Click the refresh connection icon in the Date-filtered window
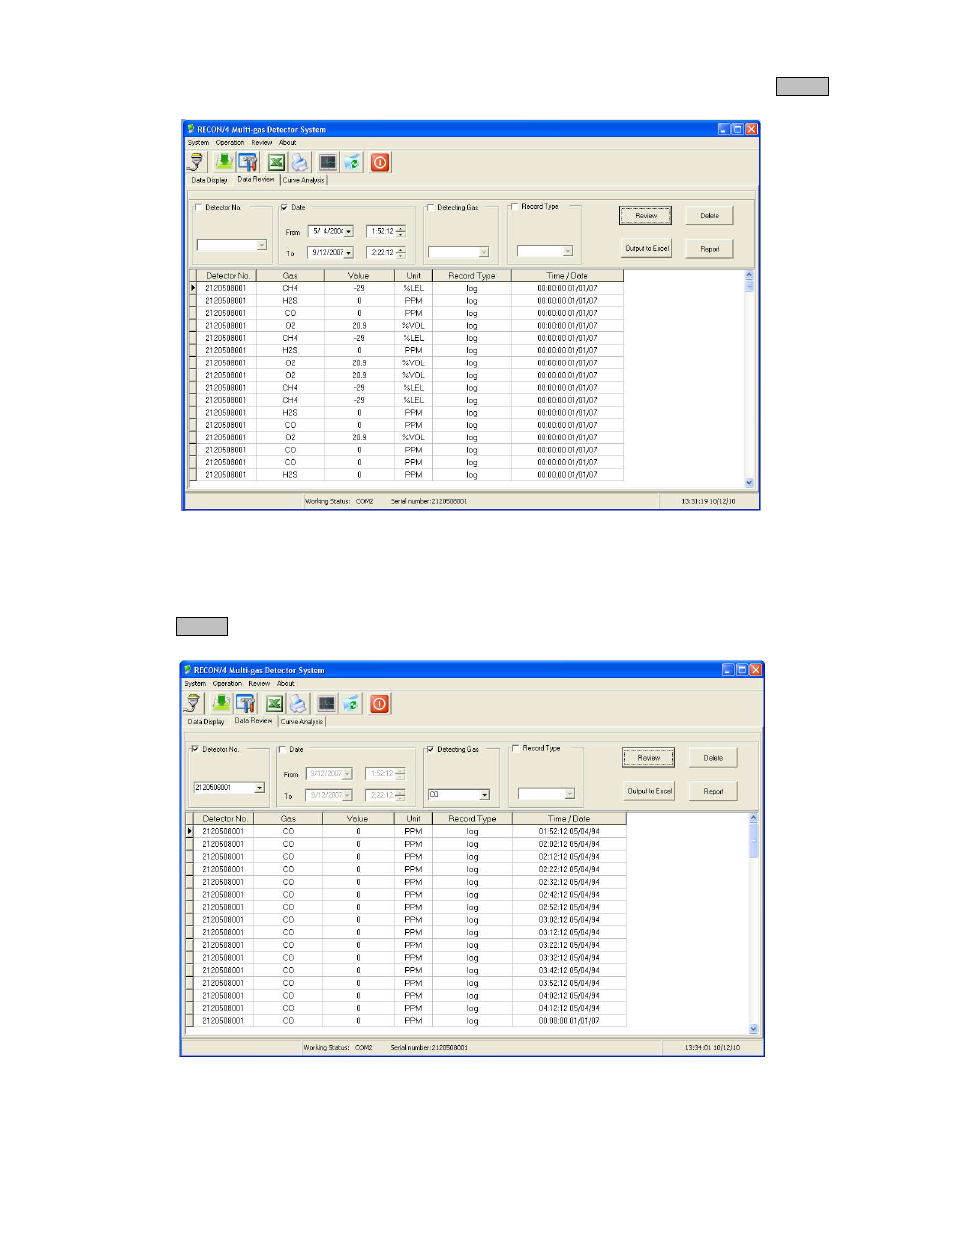The width and height of the screenshot is (954, 1235). coord(351,162)
